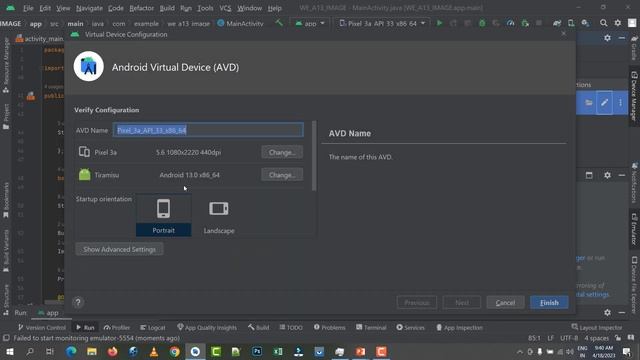Open Microsoft Edge from the taskbar
This screenshot has height=360, width=640.
click(x=71, y=351)
